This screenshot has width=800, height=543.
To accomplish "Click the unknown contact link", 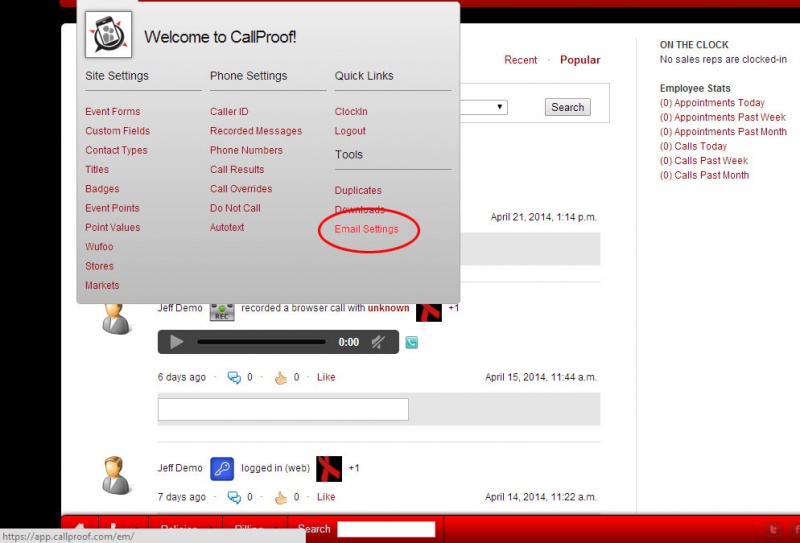I will (x=388, y=308).
